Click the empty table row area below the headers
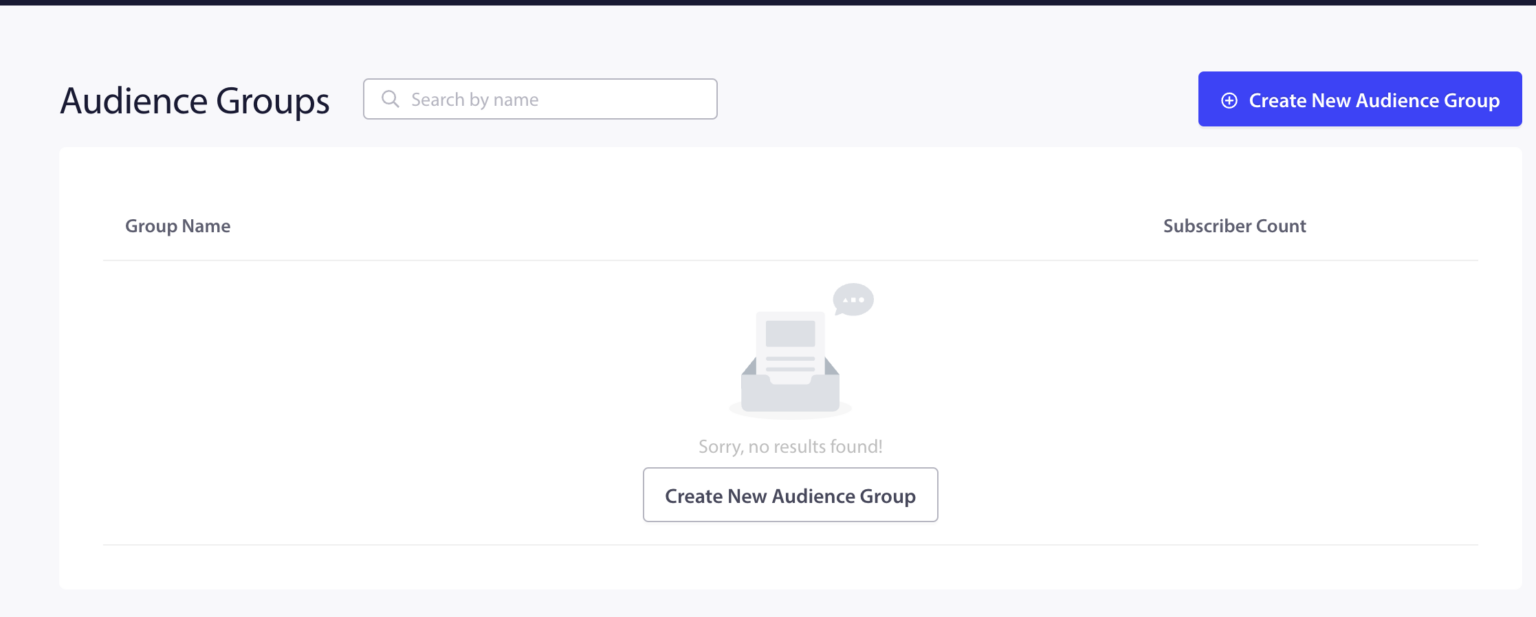Viewport: 1536px width, 617px height. [x=300, y=400]
